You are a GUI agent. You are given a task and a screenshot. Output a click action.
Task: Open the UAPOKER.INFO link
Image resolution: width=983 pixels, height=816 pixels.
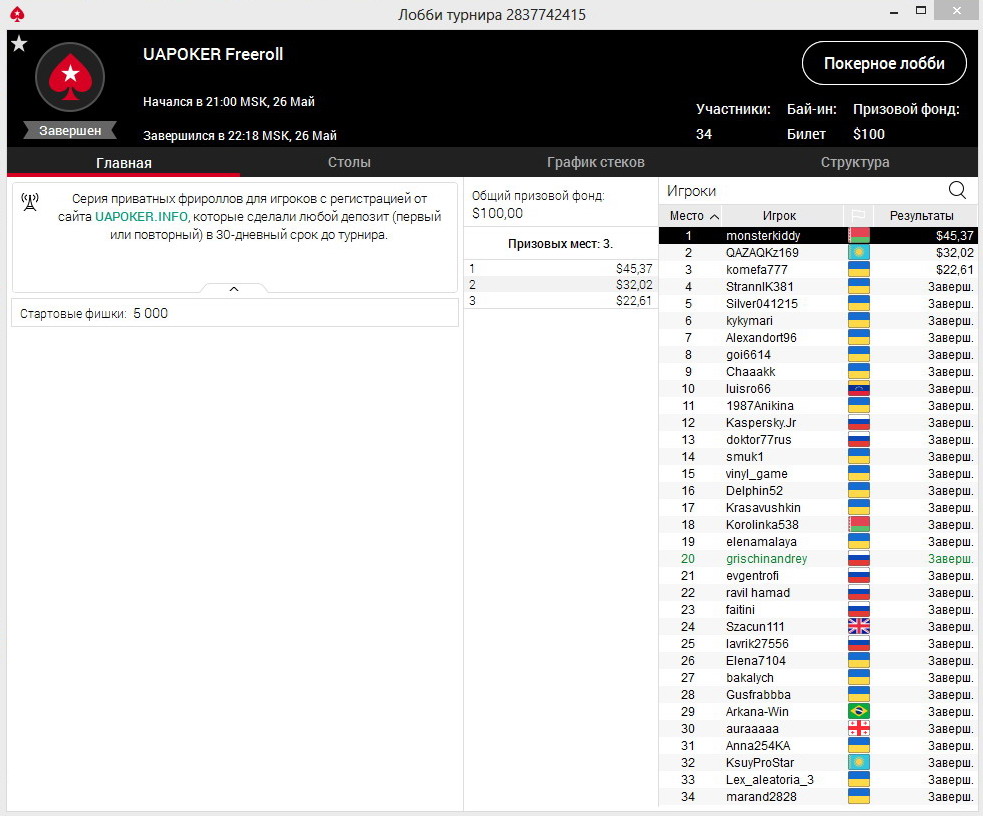point(141,217)
